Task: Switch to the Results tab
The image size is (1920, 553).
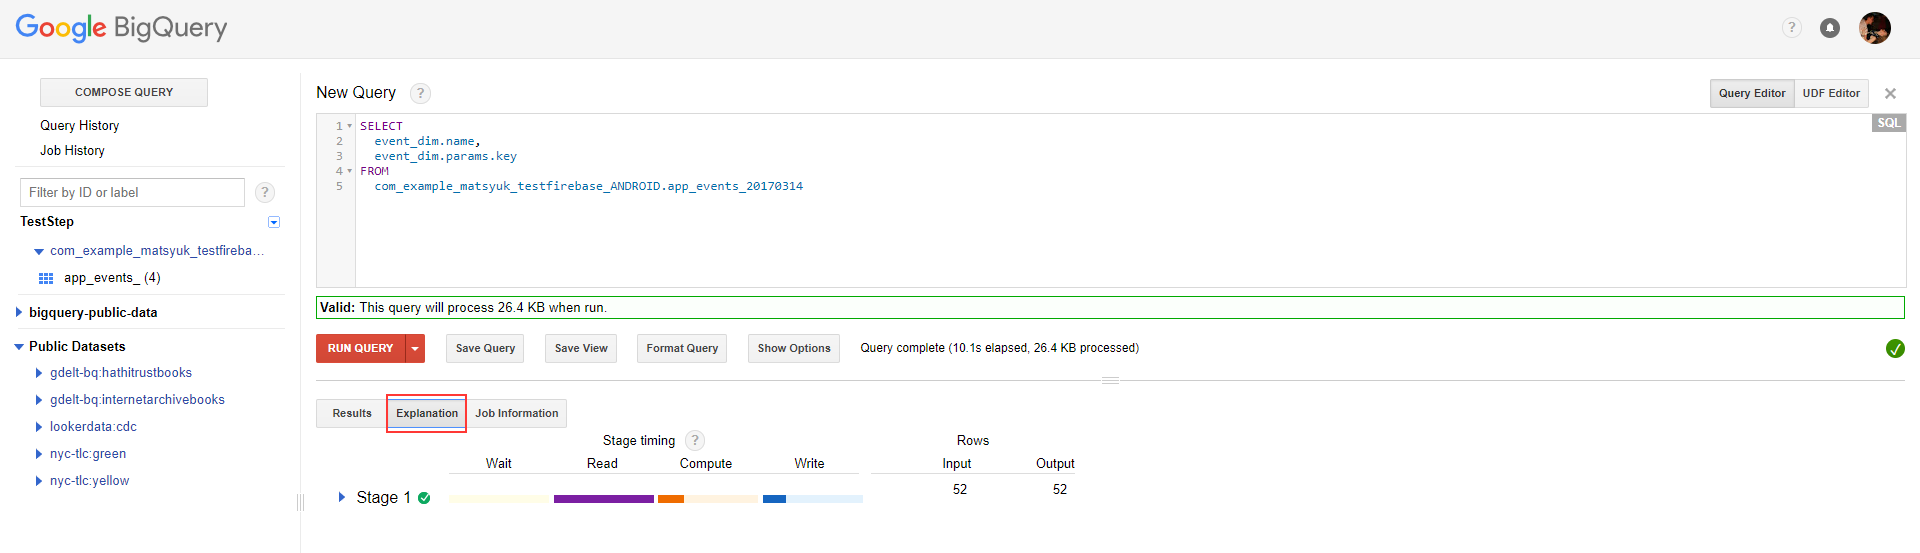Action: pyautogui.click(x=351, y=413)
